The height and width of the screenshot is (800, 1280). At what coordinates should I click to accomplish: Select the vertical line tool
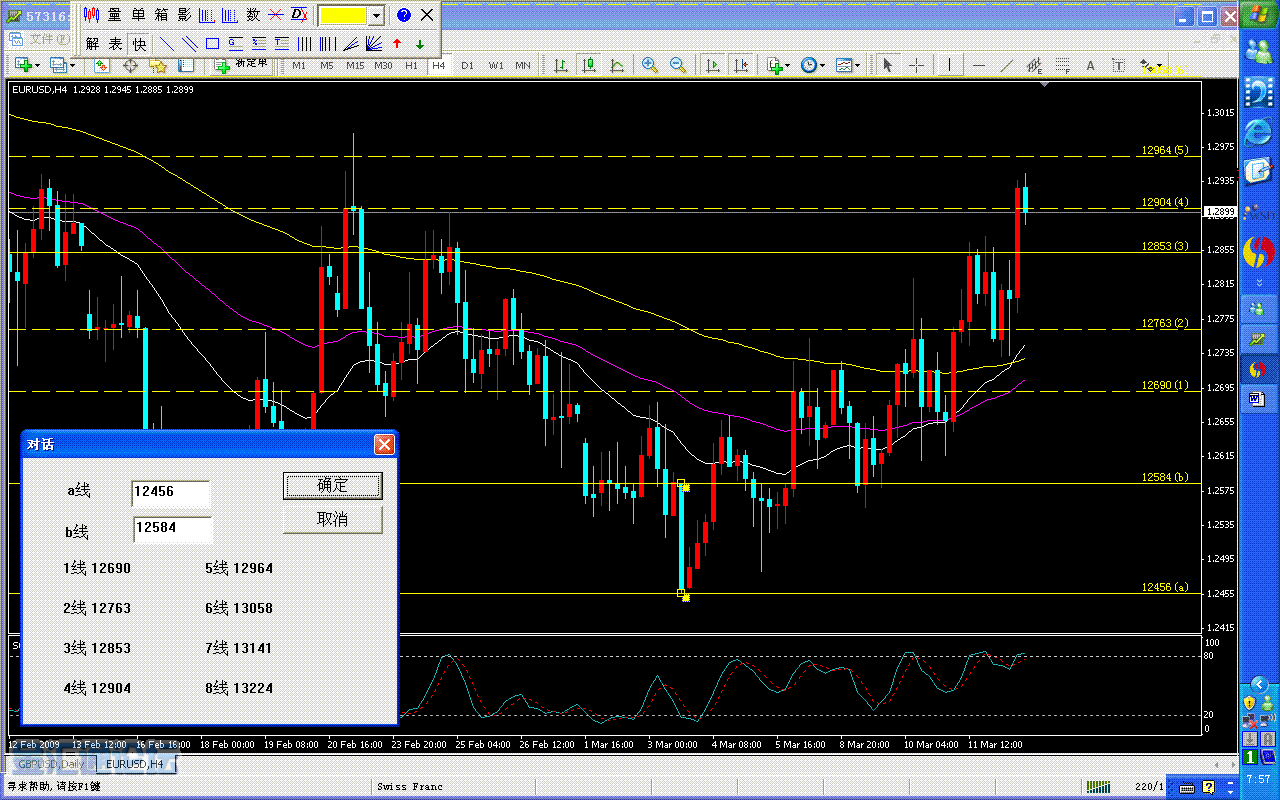[x=949, y=65]
